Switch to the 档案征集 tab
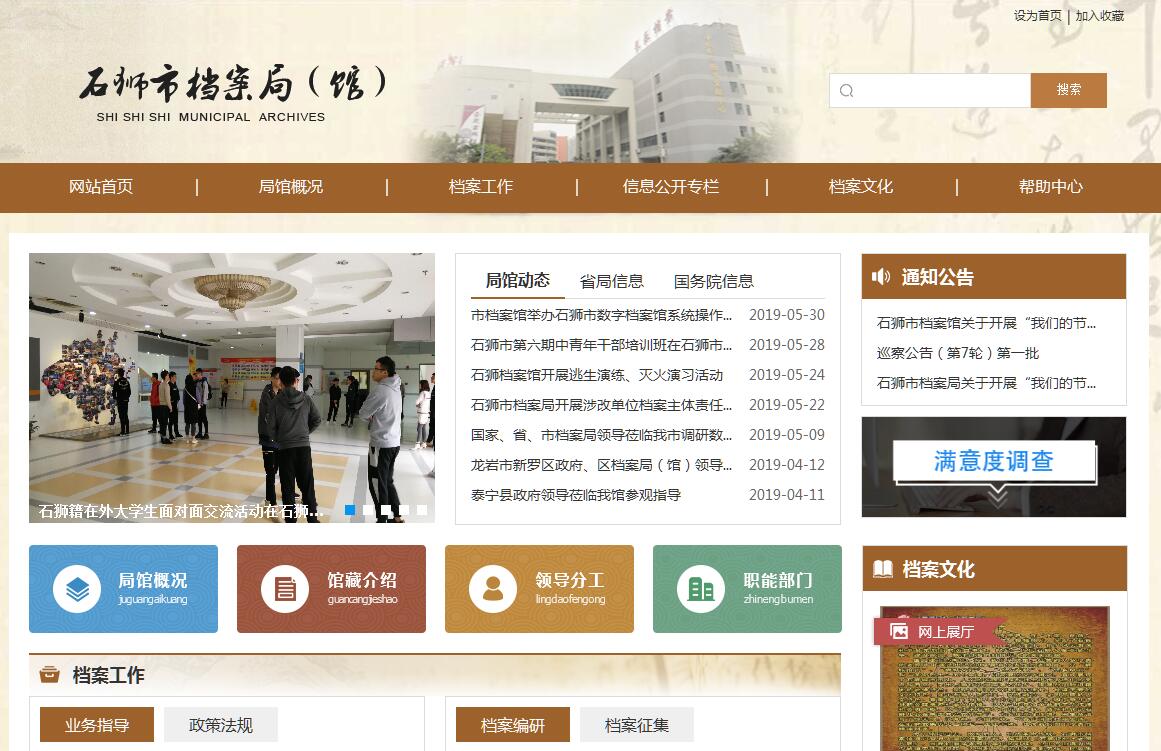 [637, 725]
